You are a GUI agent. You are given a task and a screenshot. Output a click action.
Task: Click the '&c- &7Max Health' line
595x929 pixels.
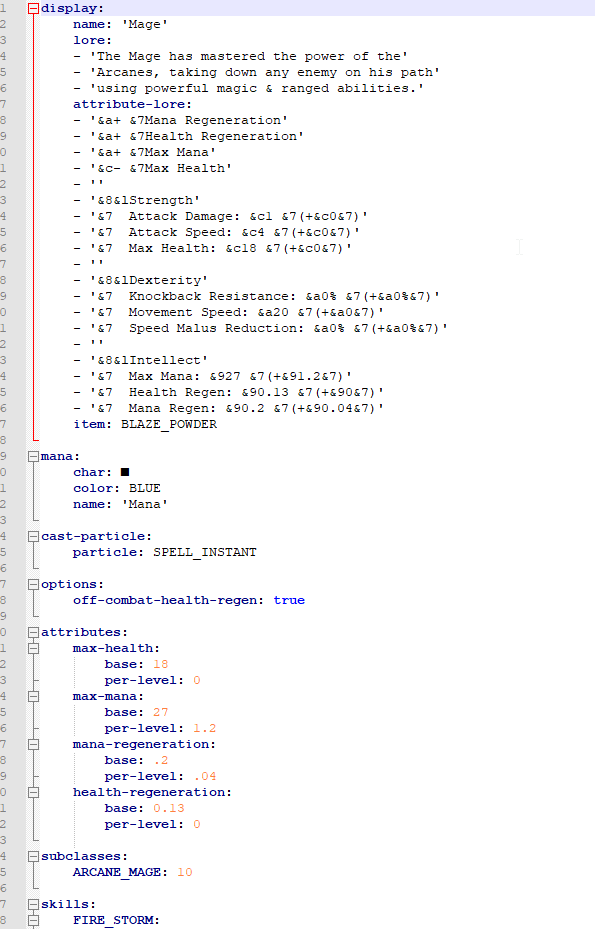[152, 168]
